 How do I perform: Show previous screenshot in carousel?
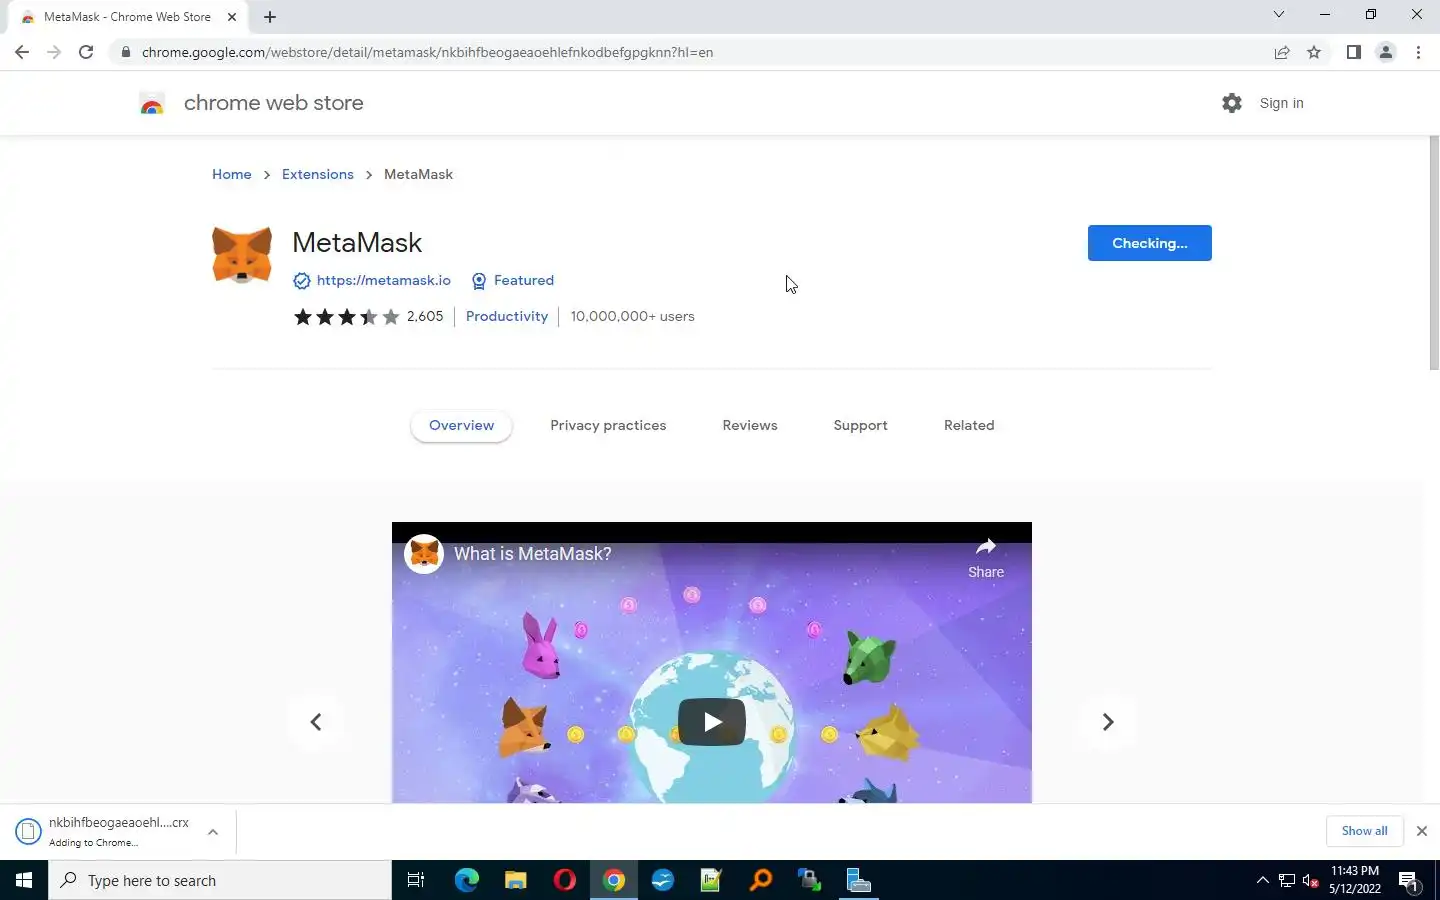click(x=316, y=722)
